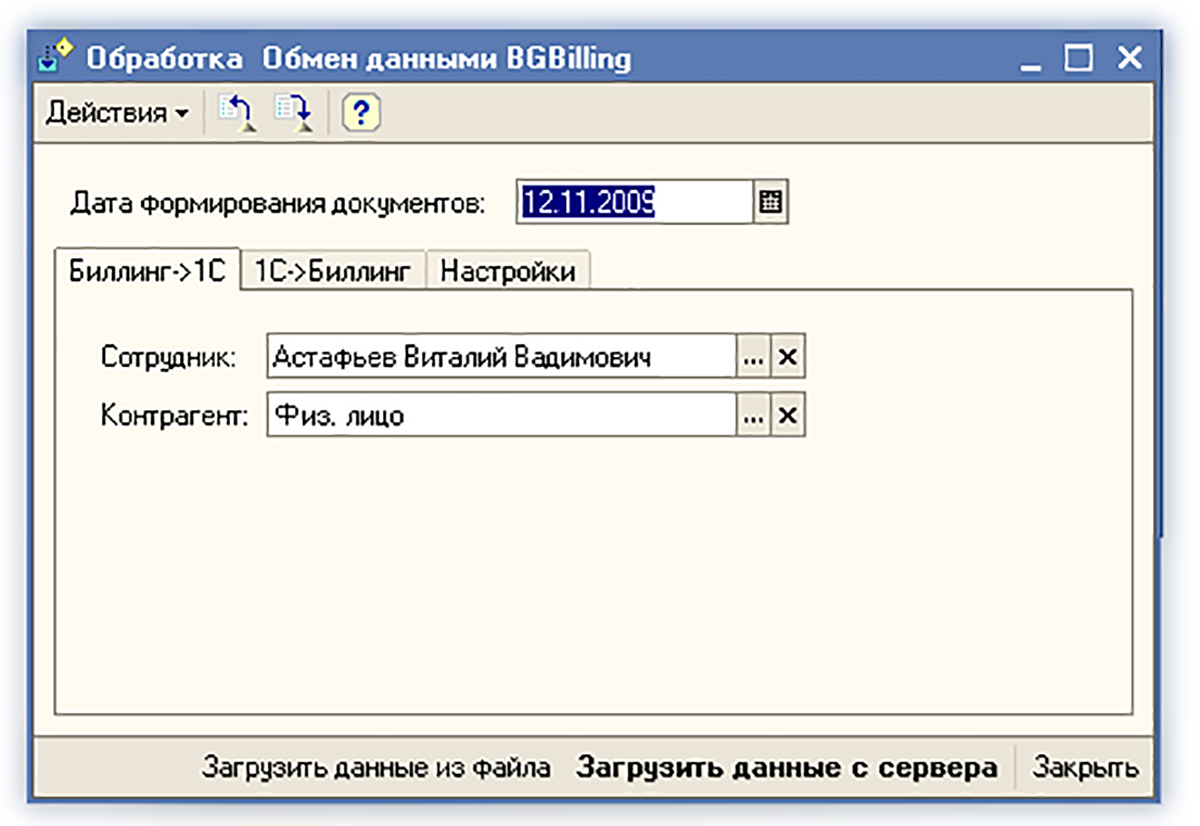Image resolution: width=1200 pixels, height=826 pixels.
Task: Open selection list for Сотрудник via ellipsis
Action: tap(754, 357)
